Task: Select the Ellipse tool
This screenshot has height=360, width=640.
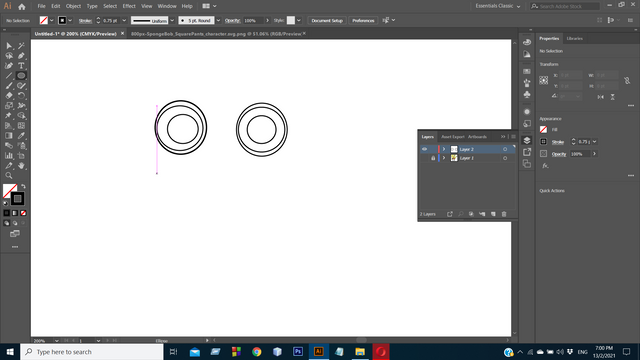Action: click(21, 76)
